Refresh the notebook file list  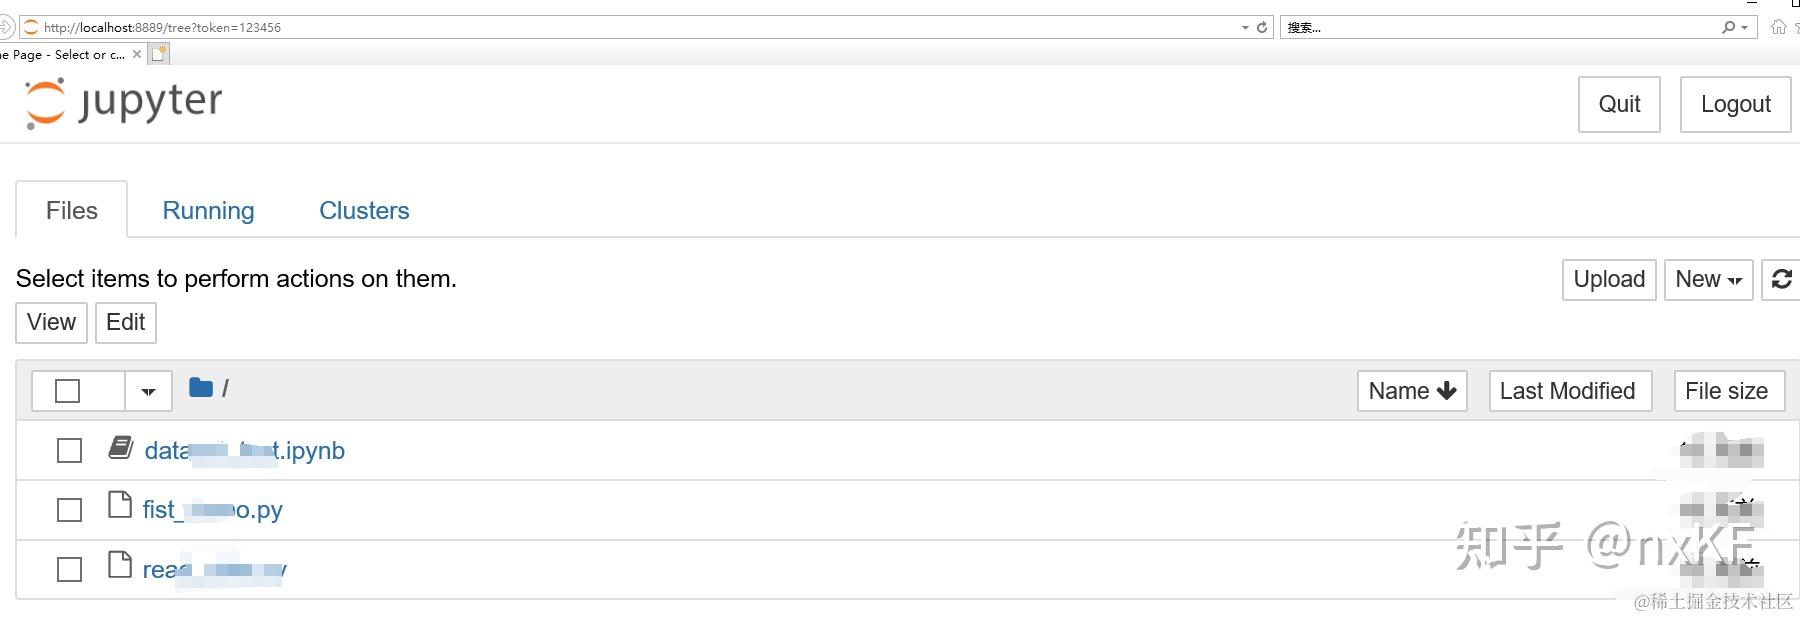click(x=1781, y=280)
